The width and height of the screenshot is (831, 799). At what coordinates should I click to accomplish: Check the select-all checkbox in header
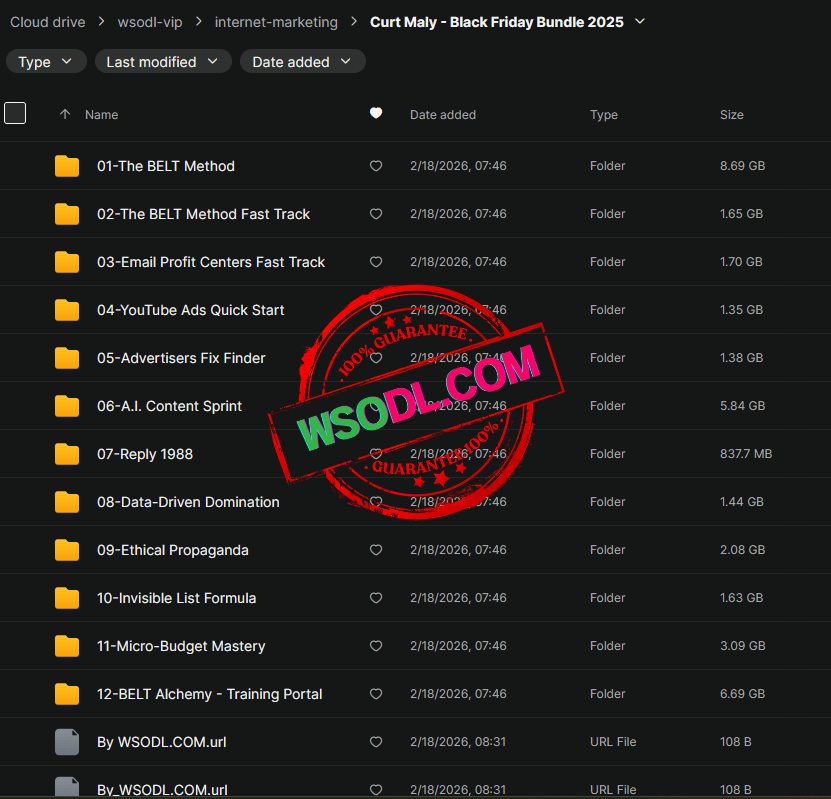[x=15, y=113]
